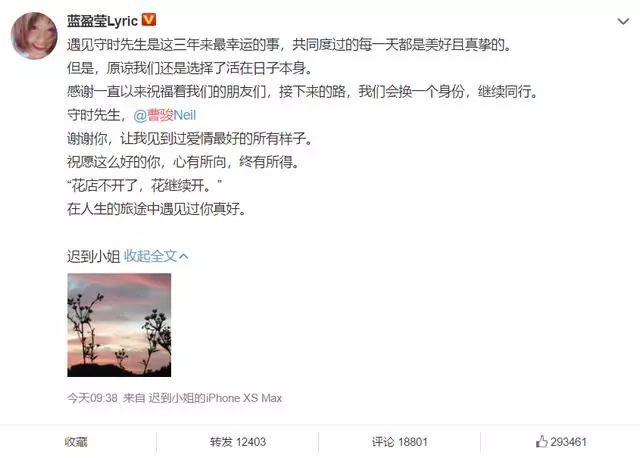
Task: Open the 今天09:38 timestamp link
Action: pyautogui.click(x=92, y=398)
